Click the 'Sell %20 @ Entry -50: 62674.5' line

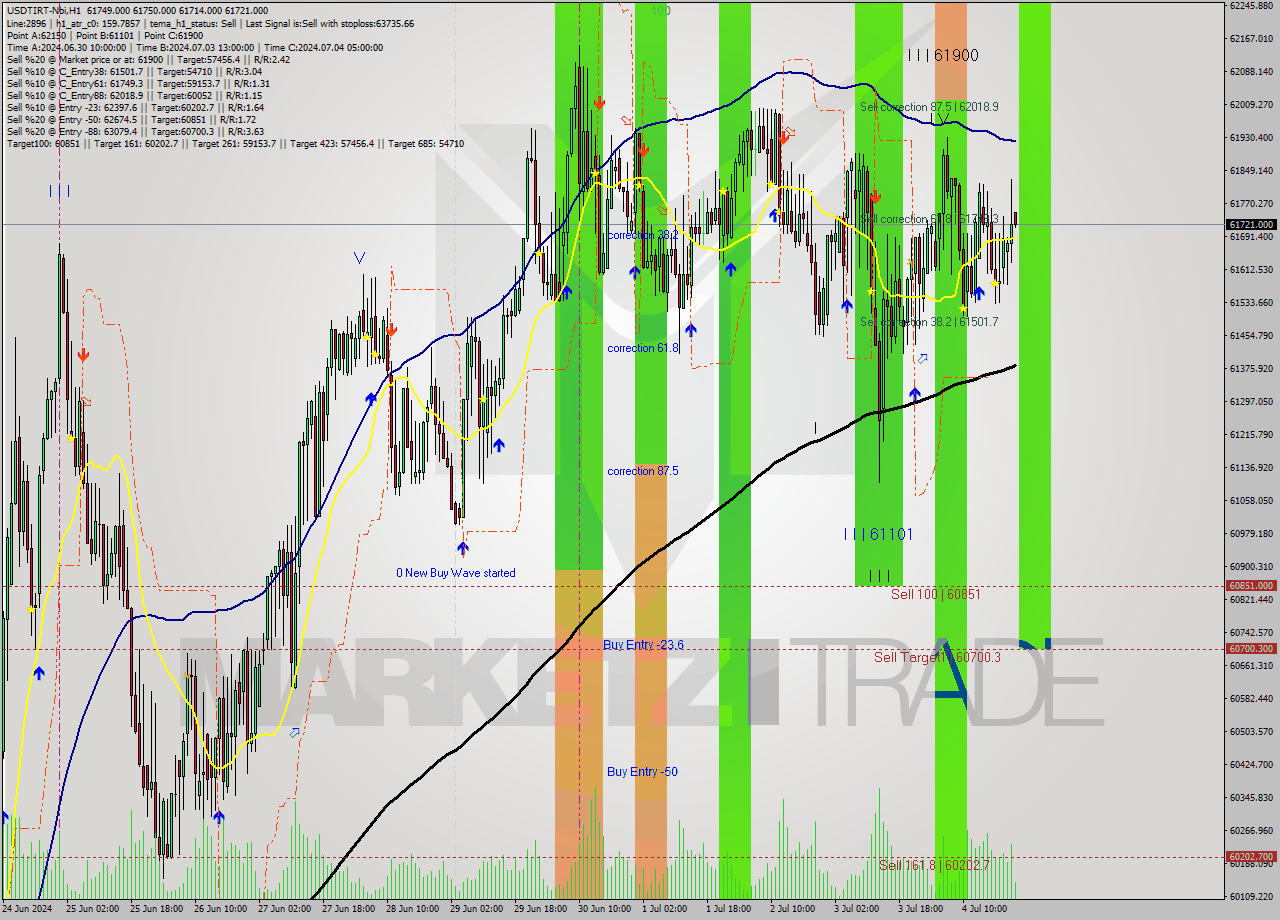pyautogui.click(x=132, y=119)
